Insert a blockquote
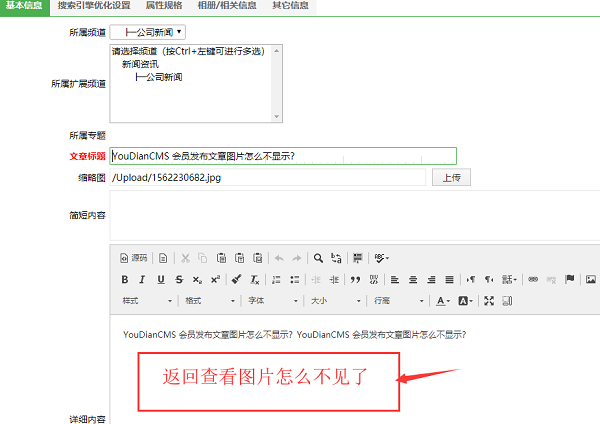 [355, 279]
